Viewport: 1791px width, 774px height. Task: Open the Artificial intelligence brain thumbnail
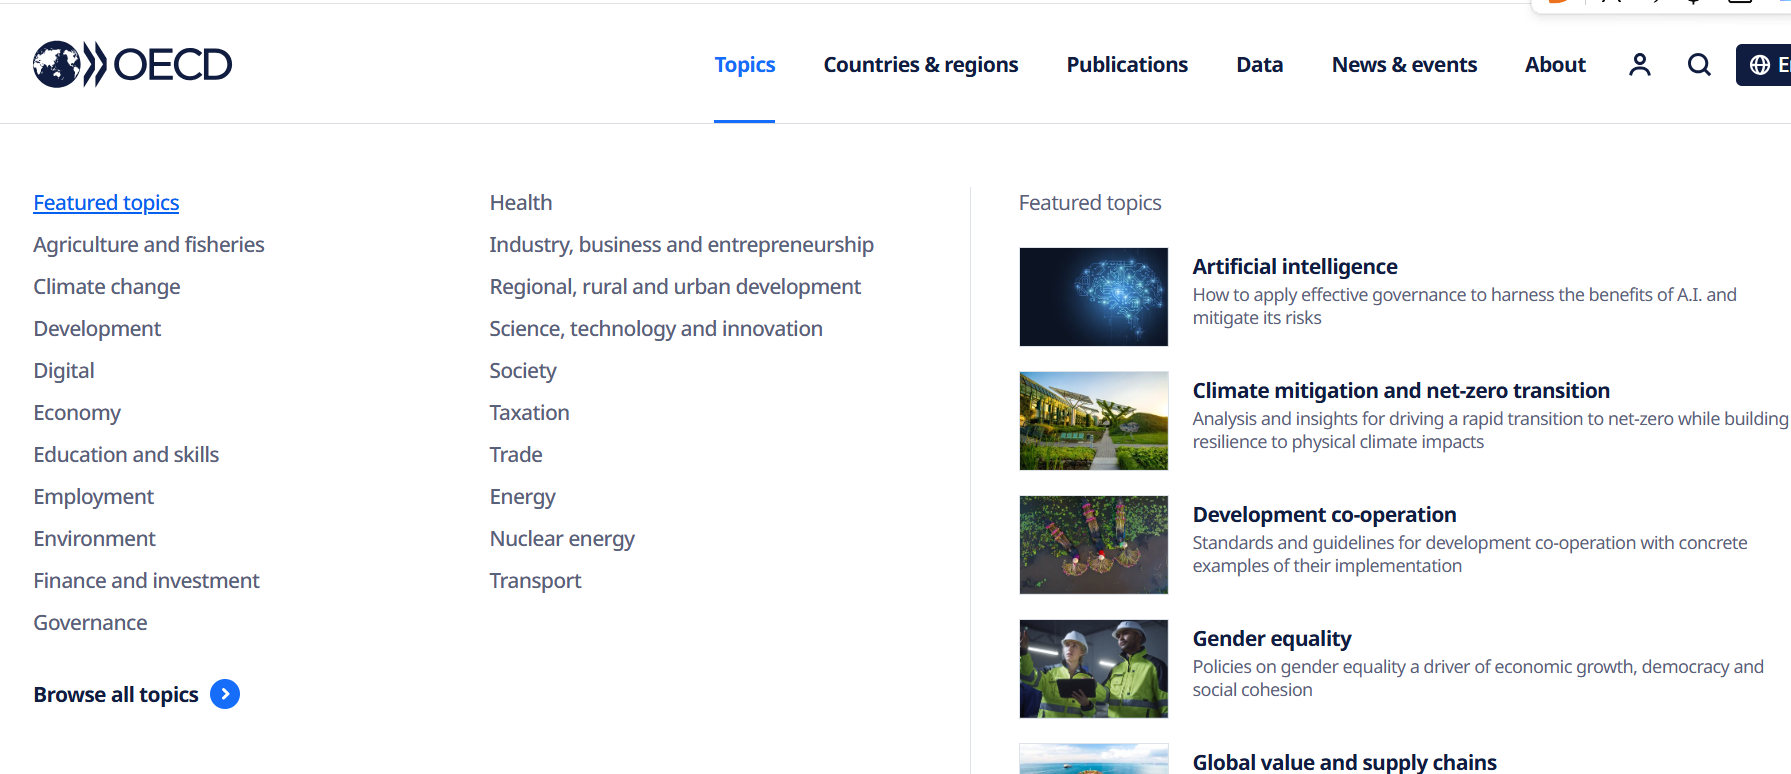click(x=1093, y=297)
